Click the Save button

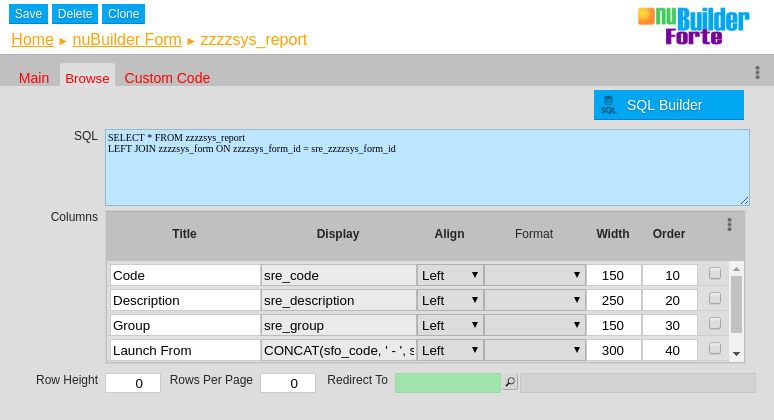click(x=28, y=14)
